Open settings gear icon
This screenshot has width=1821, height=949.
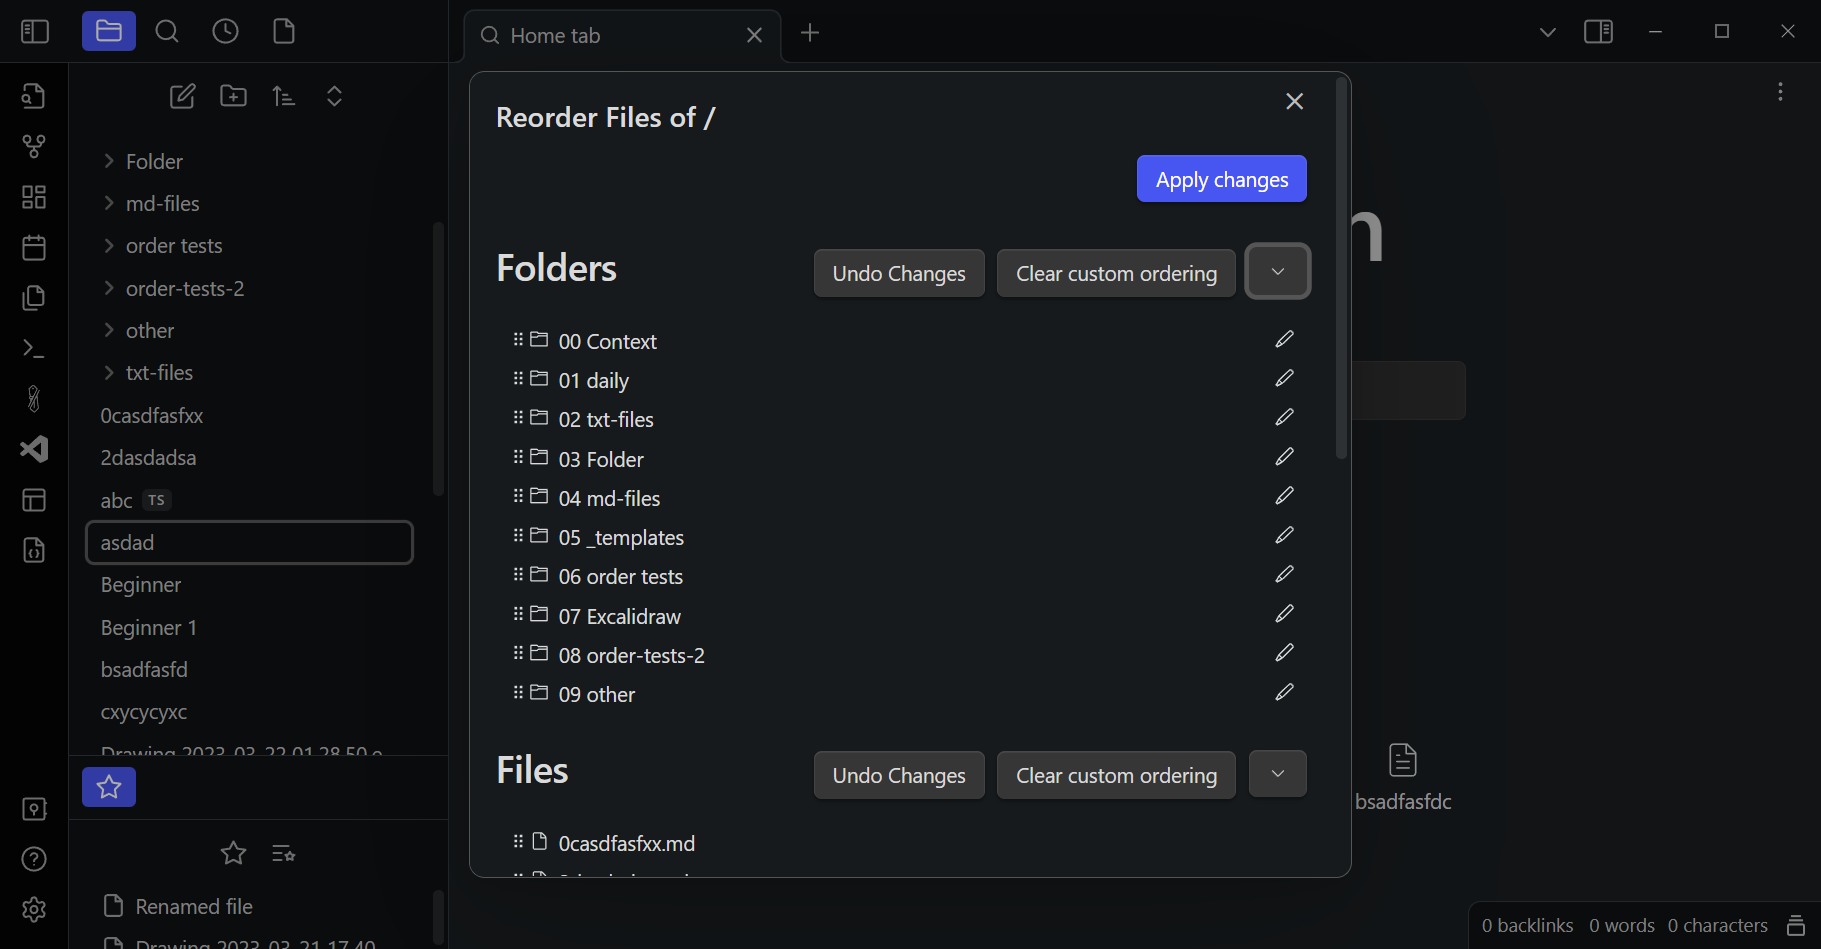pos(34,910)
